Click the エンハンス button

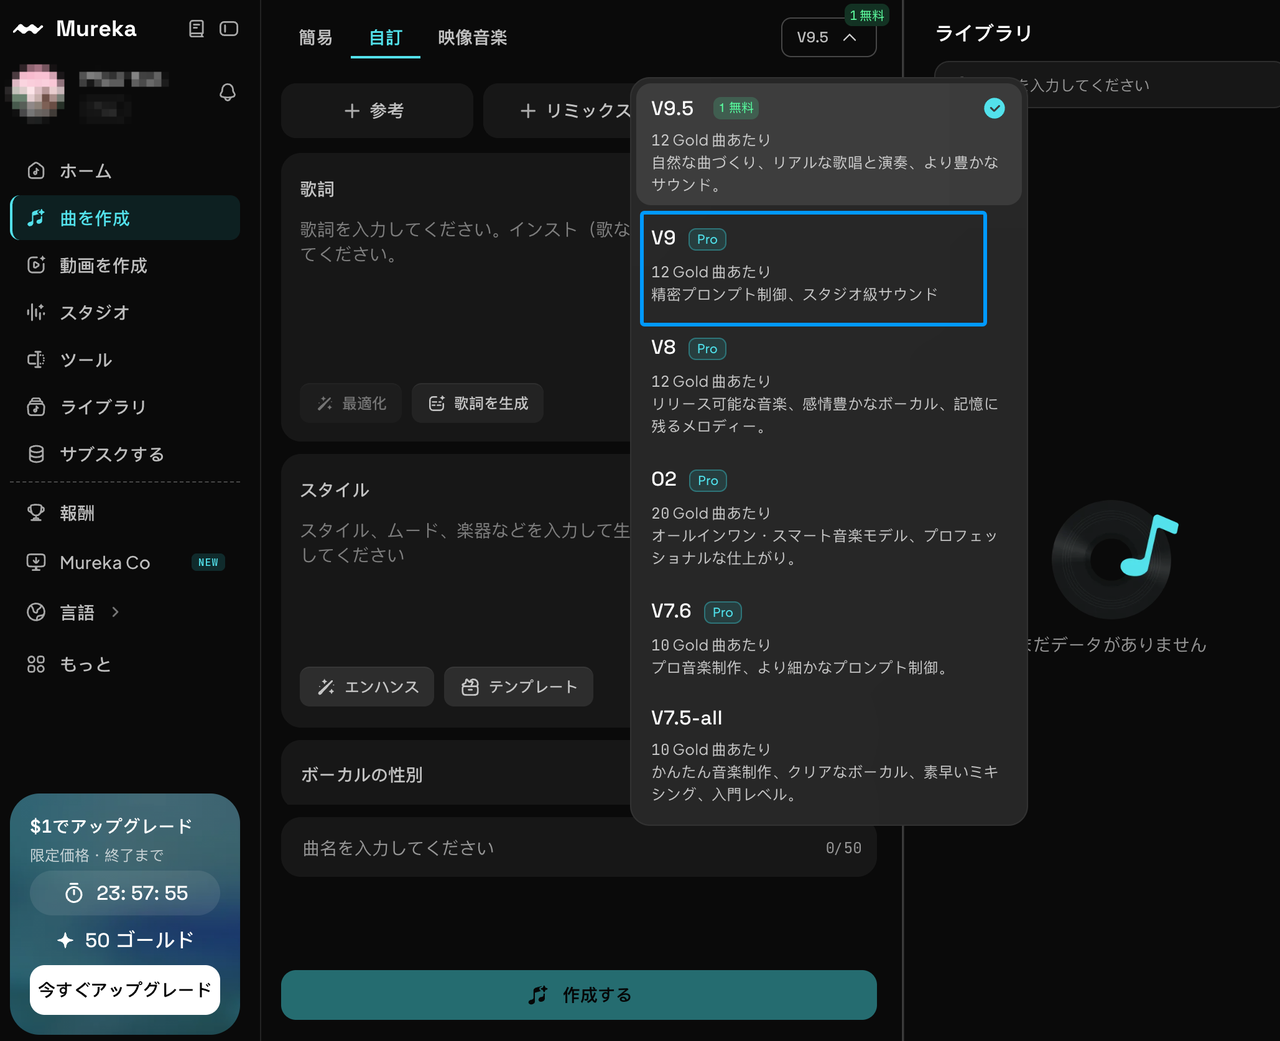click(367, 687)
